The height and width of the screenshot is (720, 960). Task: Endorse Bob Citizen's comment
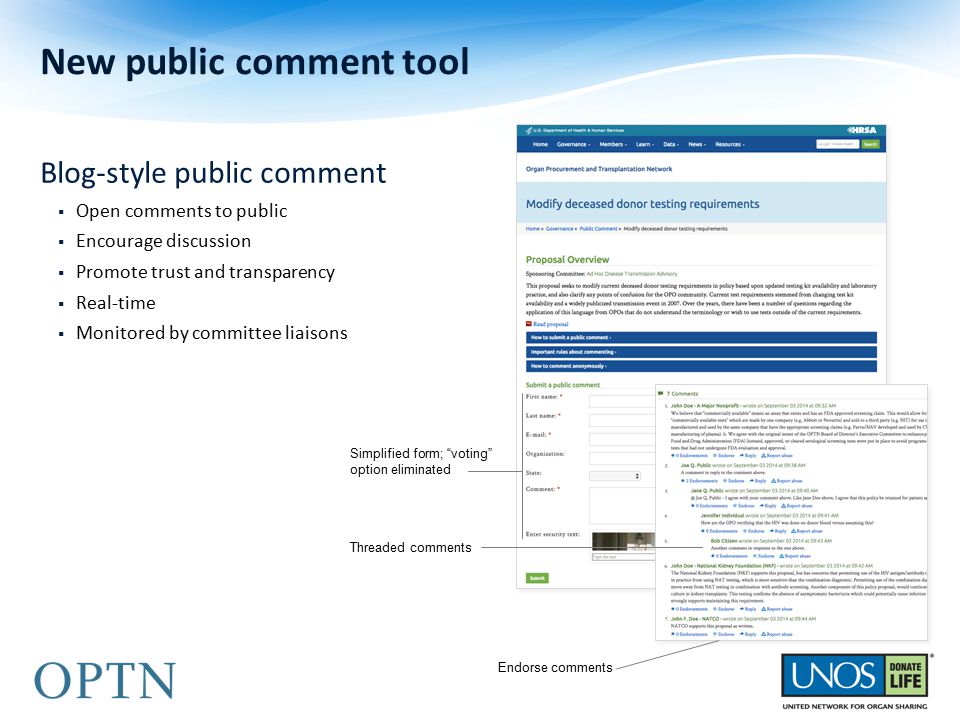pyautogui.click(x=764, y=556)
